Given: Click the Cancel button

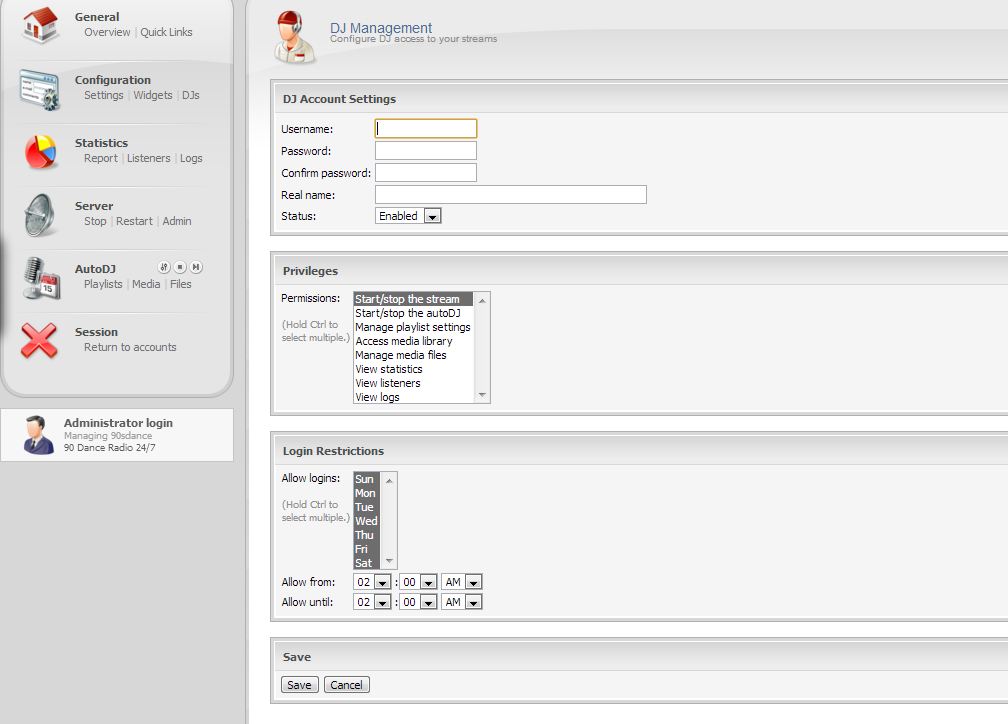Looking at the screenshot, I should point(346,685).
